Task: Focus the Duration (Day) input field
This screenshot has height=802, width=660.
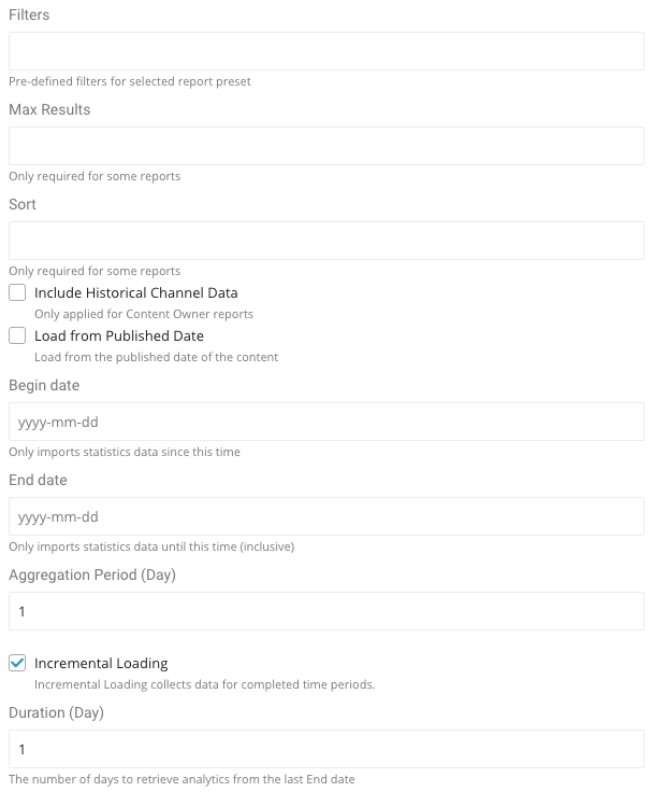Action: pyautogui.click(x=326, y=749)
